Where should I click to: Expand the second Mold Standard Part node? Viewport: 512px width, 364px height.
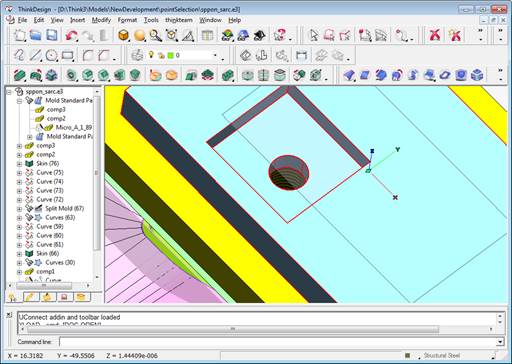[x=30, y=137]
